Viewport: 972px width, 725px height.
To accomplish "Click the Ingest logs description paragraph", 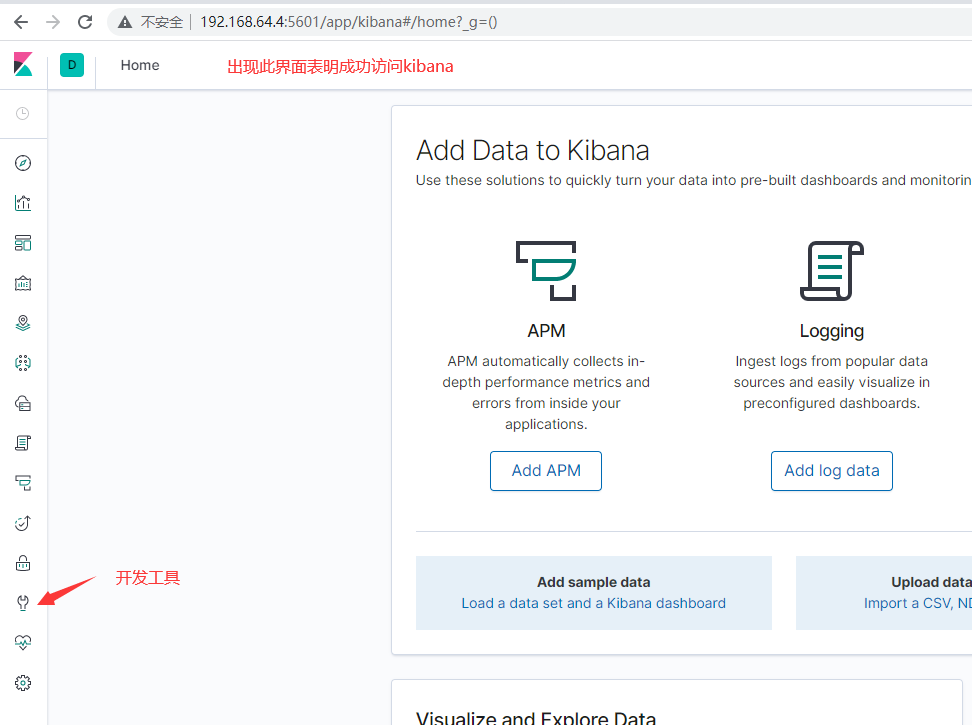I will (x=832, y=382).
